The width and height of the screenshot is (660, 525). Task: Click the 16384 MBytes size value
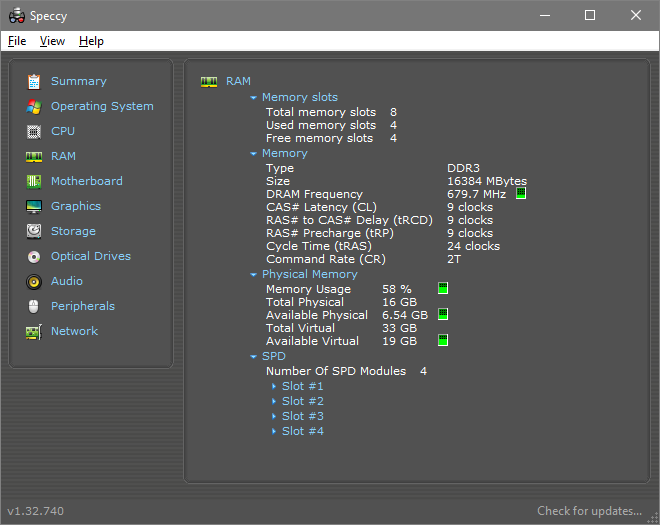pos(487,181)
